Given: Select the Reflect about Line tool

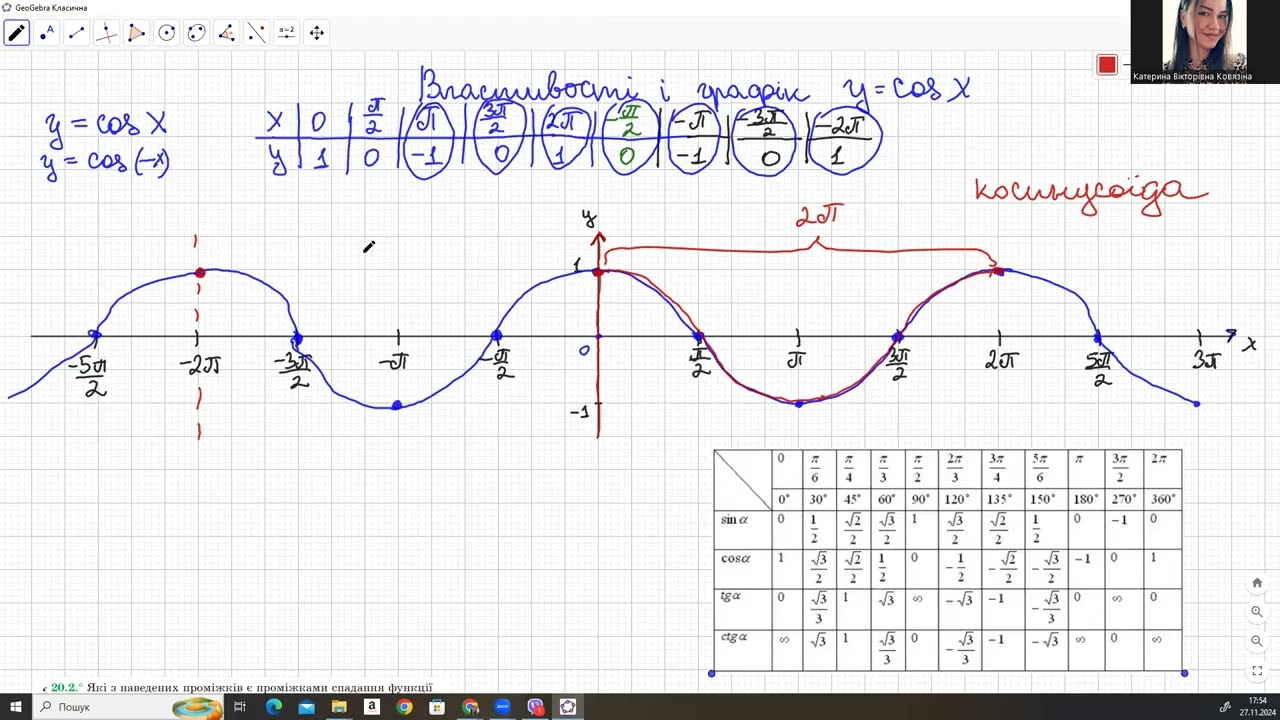Looking at the screenshot, I should pyautogui.click(x=257, y=33).
